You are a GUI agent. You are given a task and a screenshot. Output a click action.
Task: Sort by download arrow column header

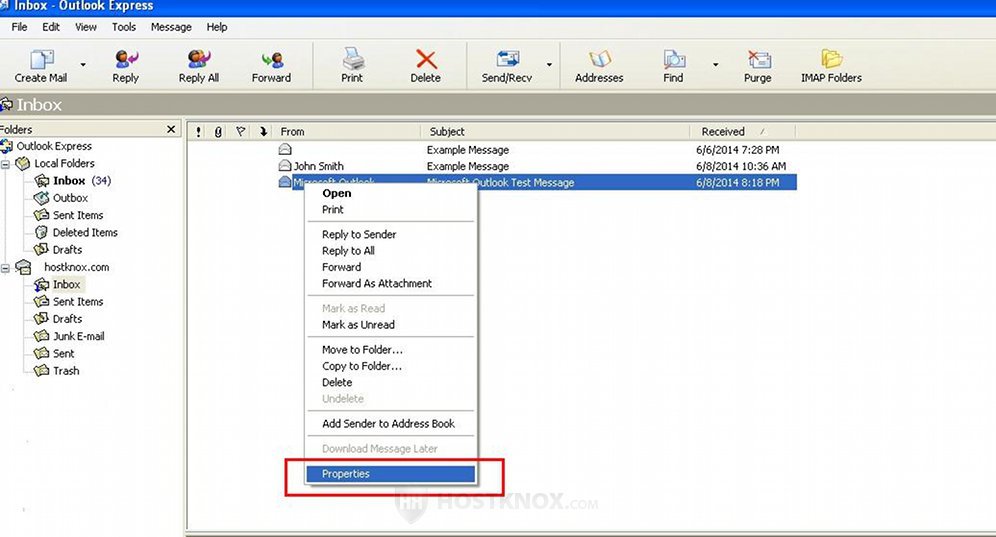pyautogui.click(x=263, y=132)
